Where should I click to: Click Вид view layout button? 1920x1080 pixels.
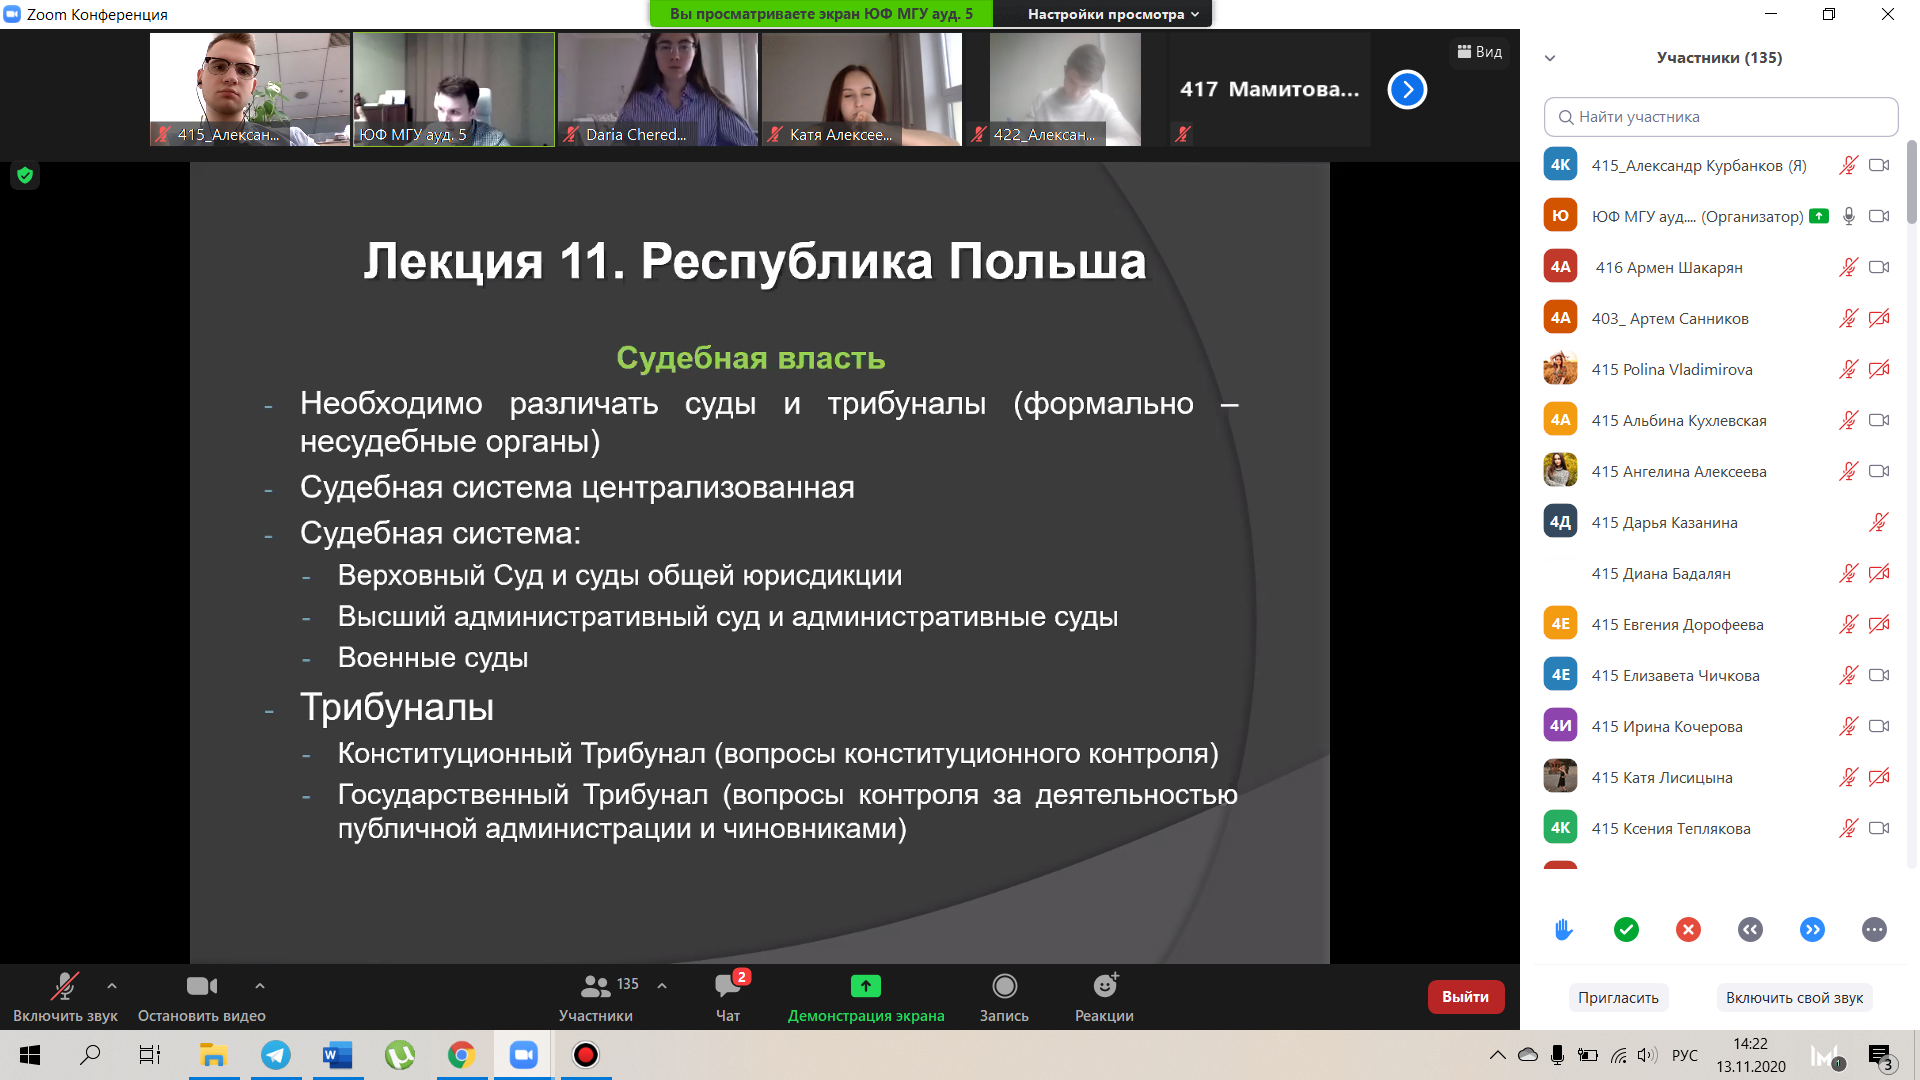pyautogui.click(x=1480, y=52)
